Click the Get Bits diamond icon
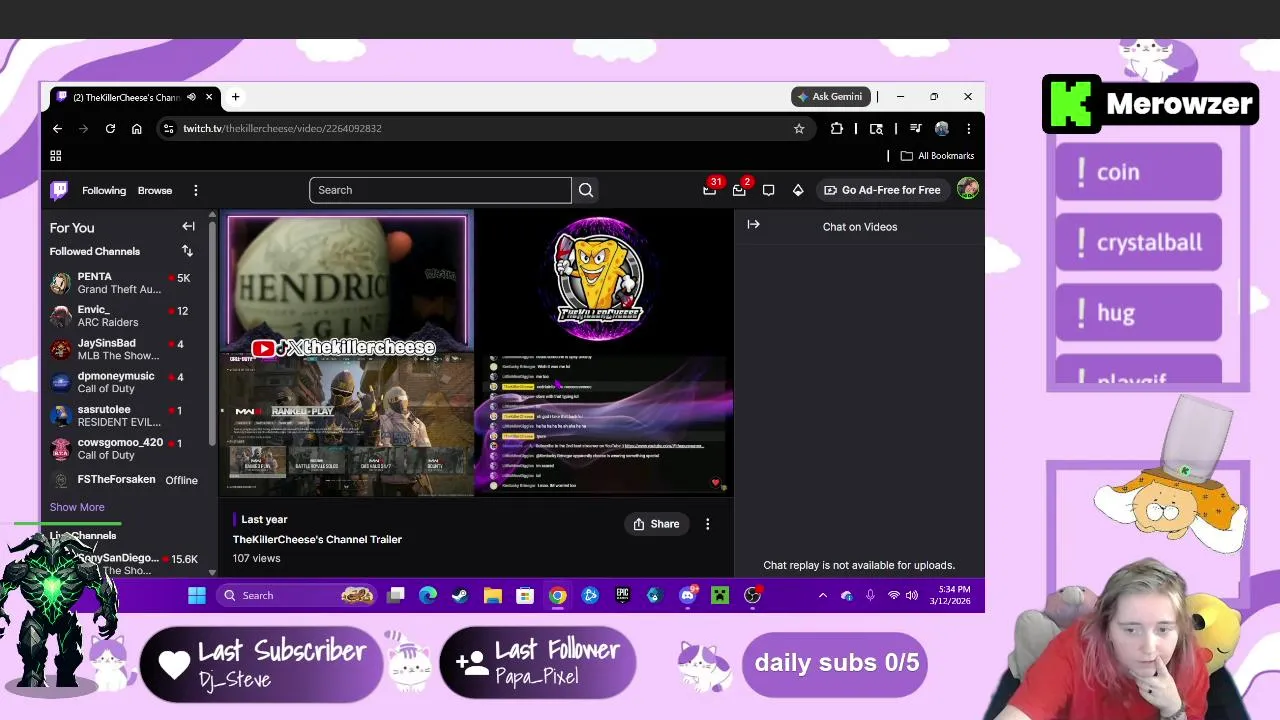The image size is (1280, 720). 798,190
